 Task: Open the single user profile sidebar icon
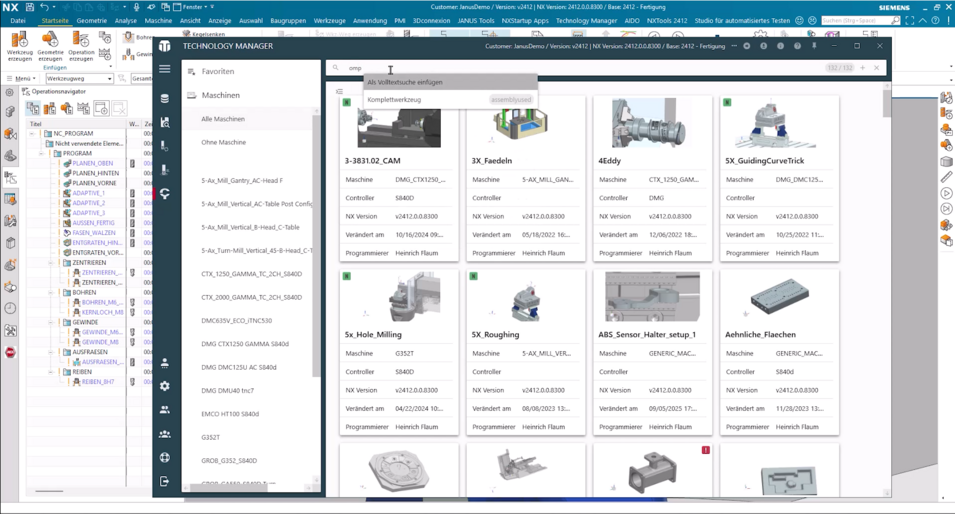pyautogui.click(x=164, y=363)
